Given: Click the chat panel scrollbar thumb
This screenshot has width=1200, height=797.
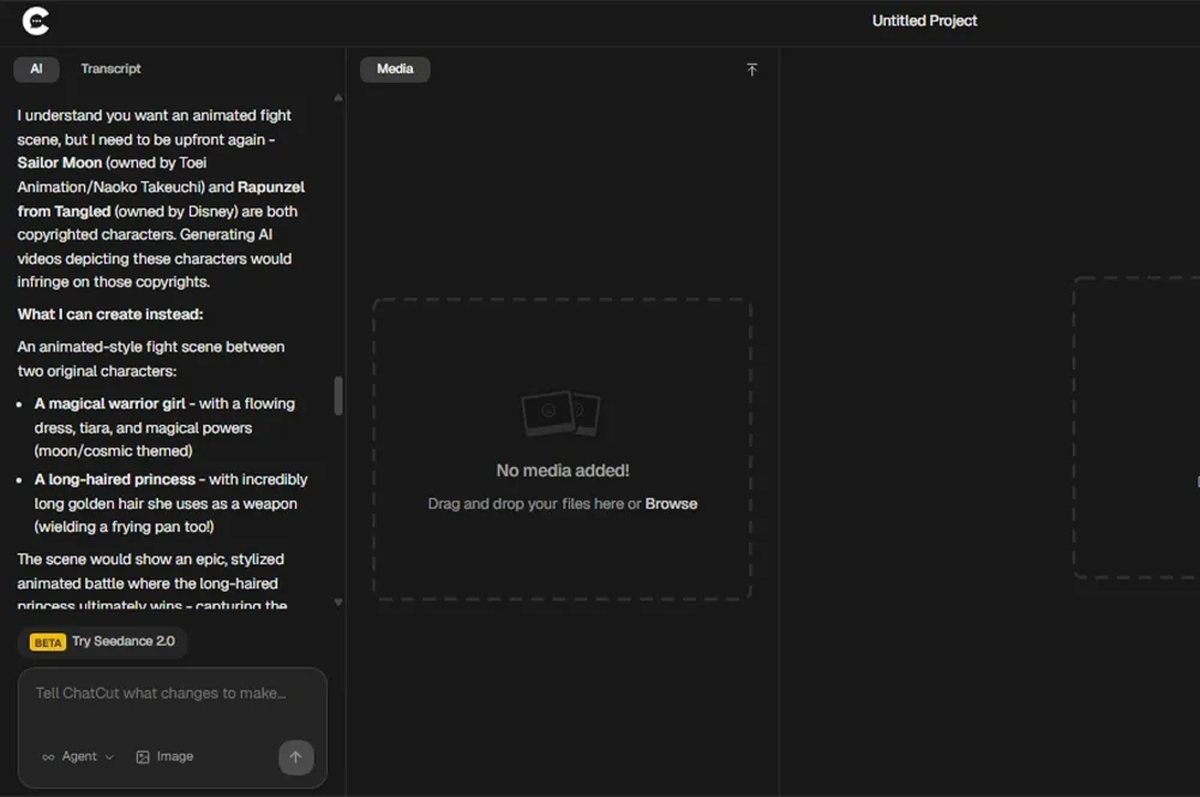Looking at the screenshot, I should [338, 396].
